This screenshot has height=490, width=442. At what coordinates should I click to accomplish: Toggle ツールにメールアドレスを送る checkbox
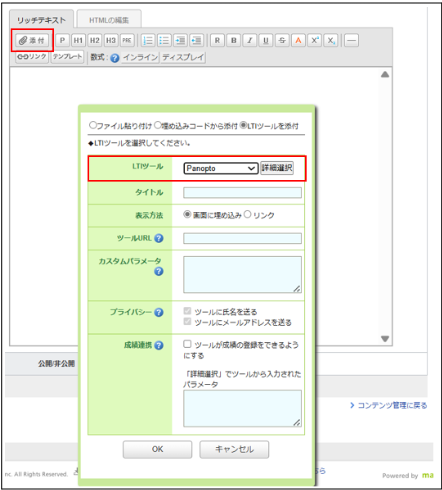(187, 321)
